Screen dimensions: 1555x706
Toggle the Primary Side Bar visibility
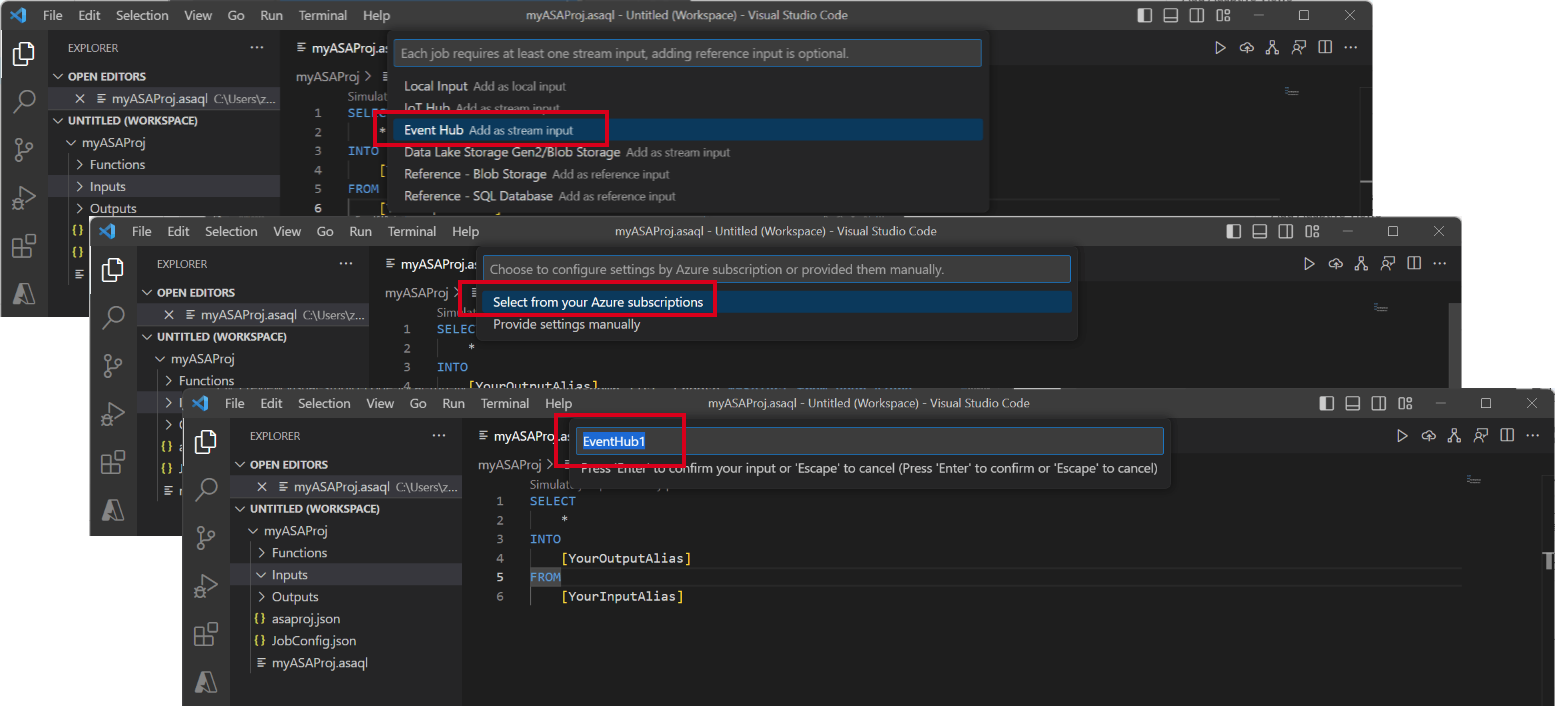click(x=1327, y=403)
